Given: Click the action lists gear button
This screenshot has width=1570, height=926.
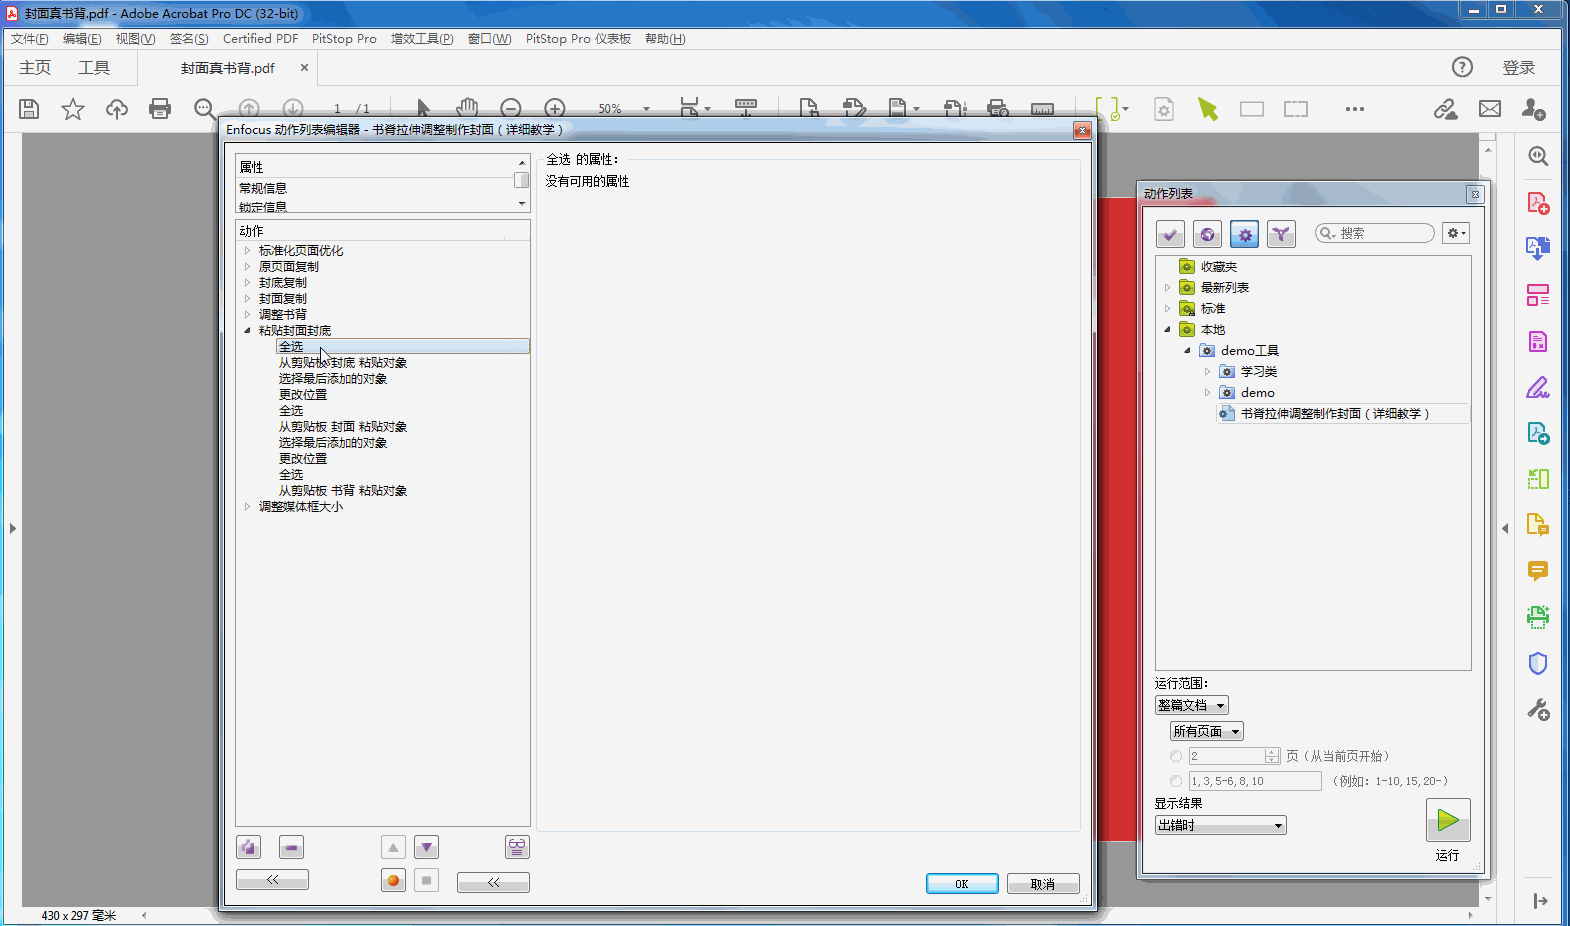Looking at the screenshot, I should click(x=1244, y=234).
